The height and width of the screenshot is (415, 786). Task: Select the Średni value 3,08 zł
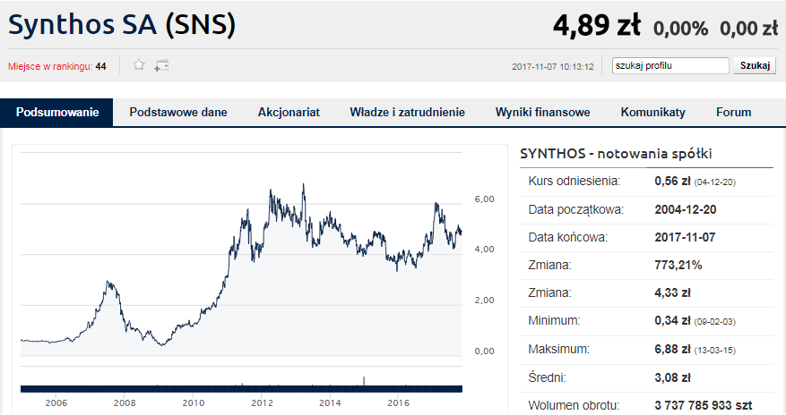[672, 377]
